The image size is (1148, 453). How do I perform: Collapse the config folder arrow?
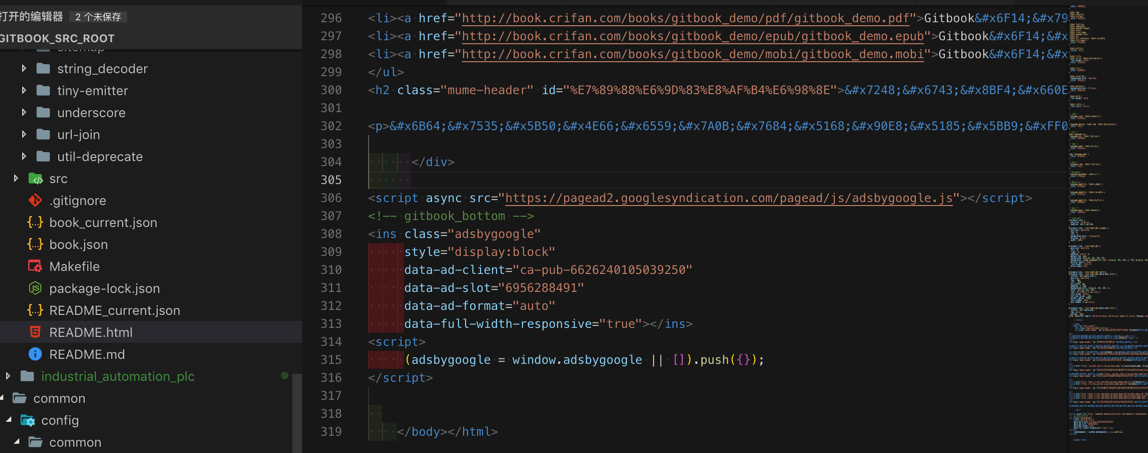click(x=9, y=420)
